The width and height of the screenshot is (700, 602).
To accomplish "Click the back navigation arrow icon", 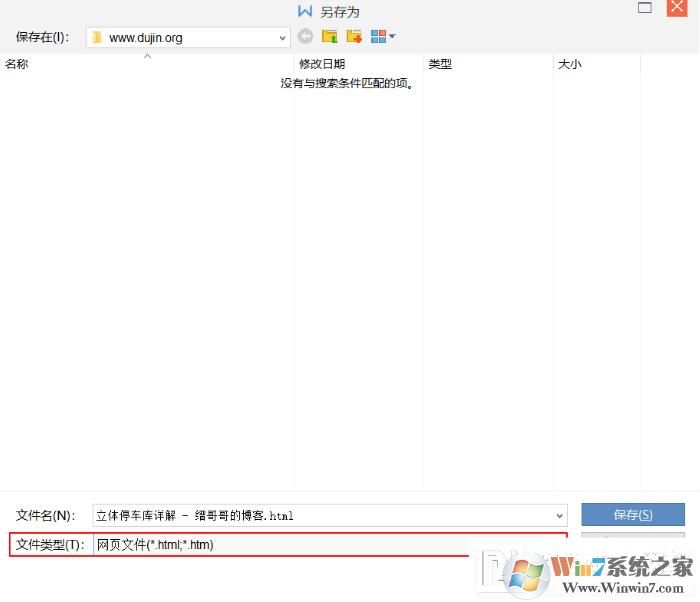I will [x=305, y=37].
